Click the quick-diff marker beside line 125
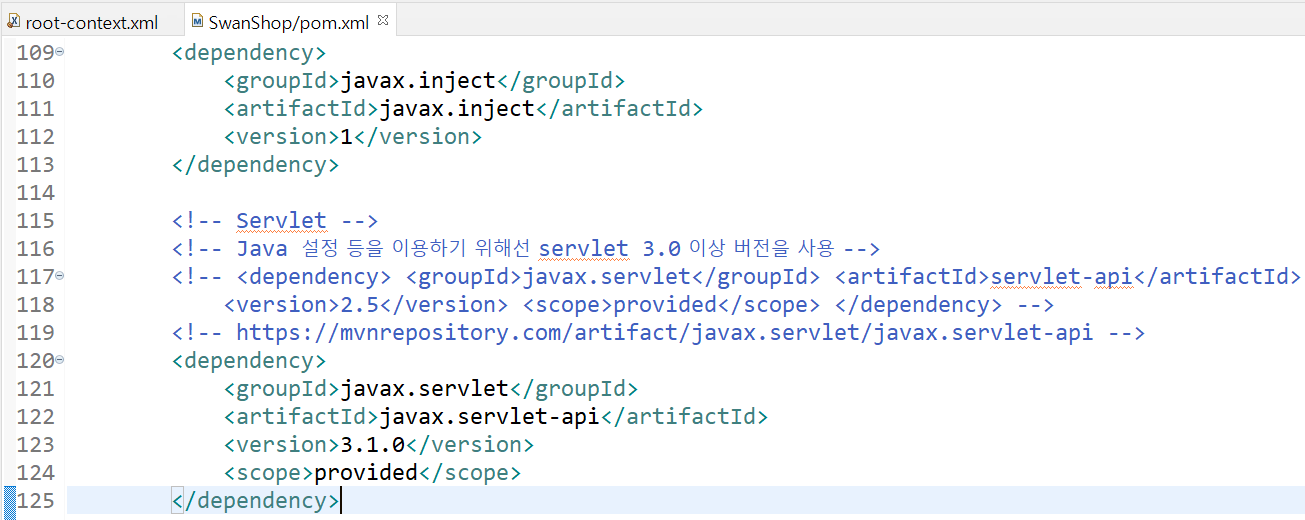The width and height of the screenshot is (1305, 520). [9, 500]
